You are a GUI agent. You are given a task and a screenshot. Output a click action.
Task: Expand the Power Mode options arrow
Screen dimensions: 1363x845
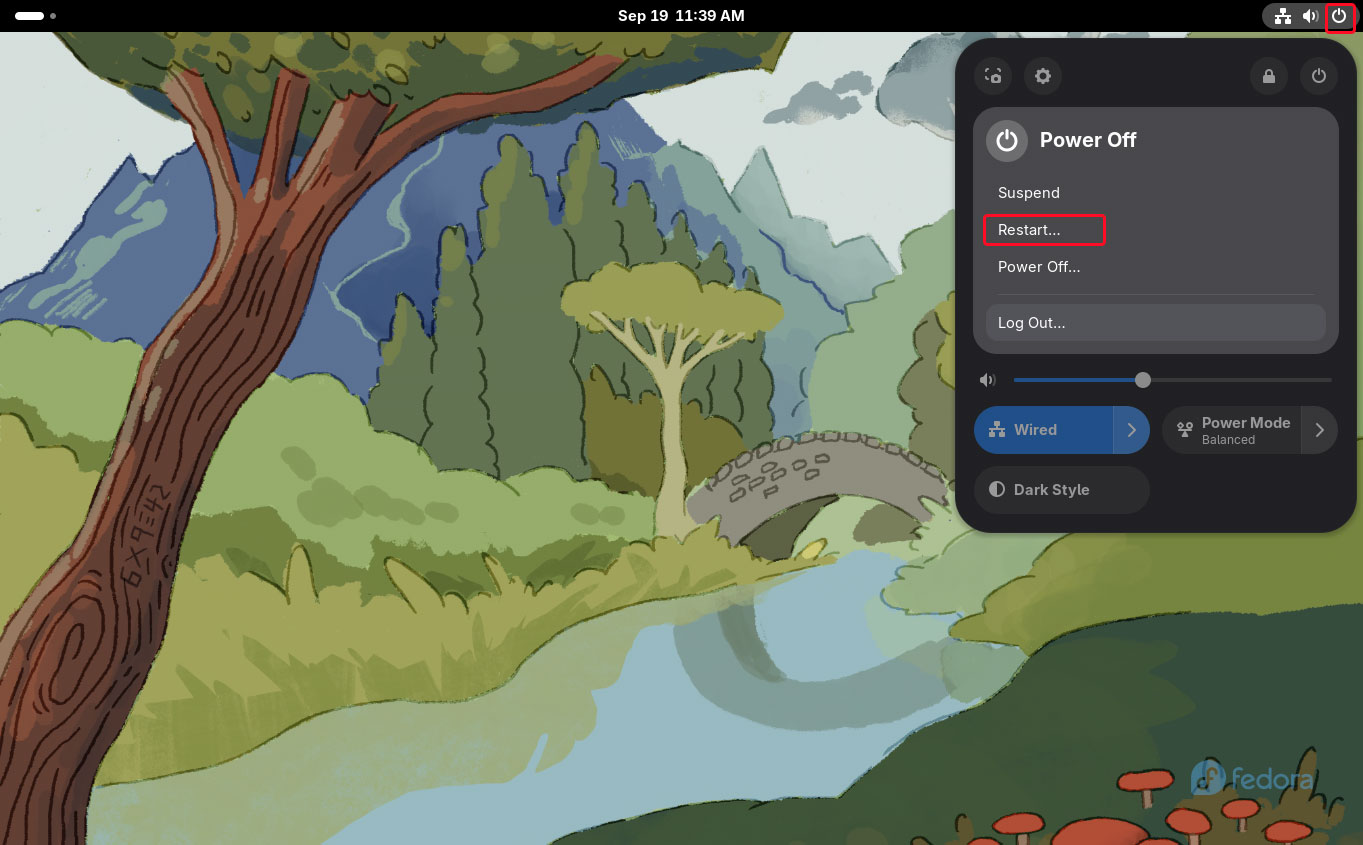(1320, 430)
